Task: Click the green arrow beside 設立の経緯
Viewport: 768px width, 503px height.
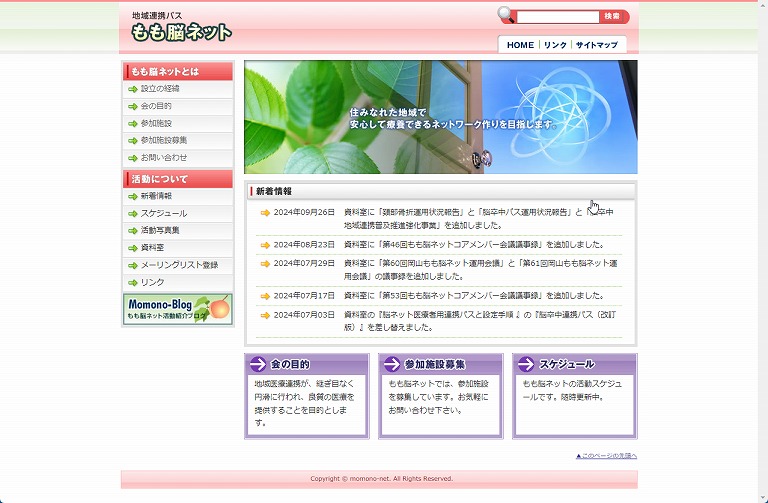Action: pyautogui.click(x=133, y=89)
